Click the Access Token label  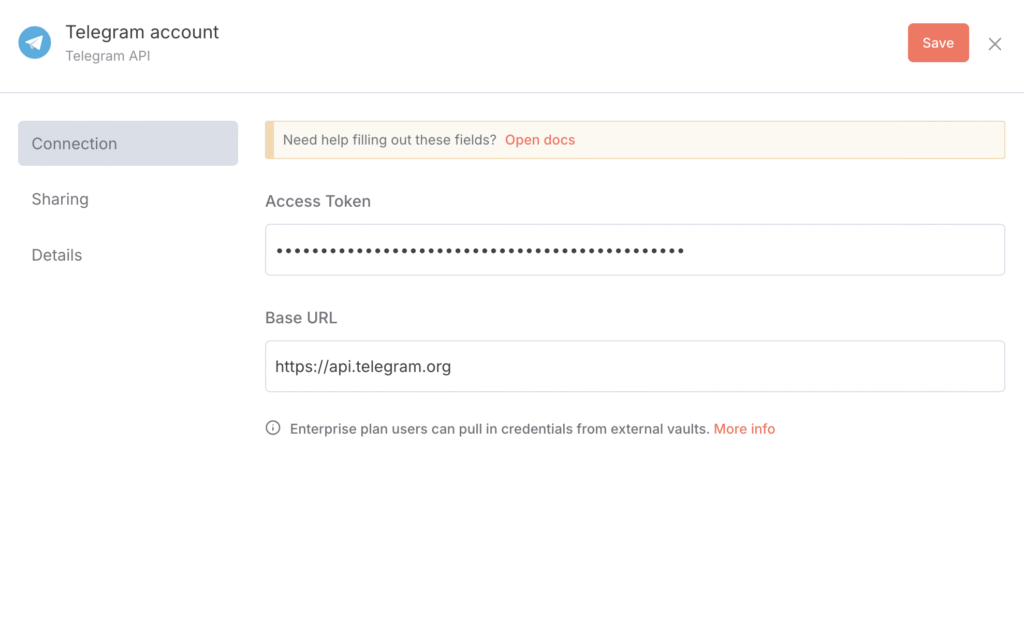coord(317,201)
